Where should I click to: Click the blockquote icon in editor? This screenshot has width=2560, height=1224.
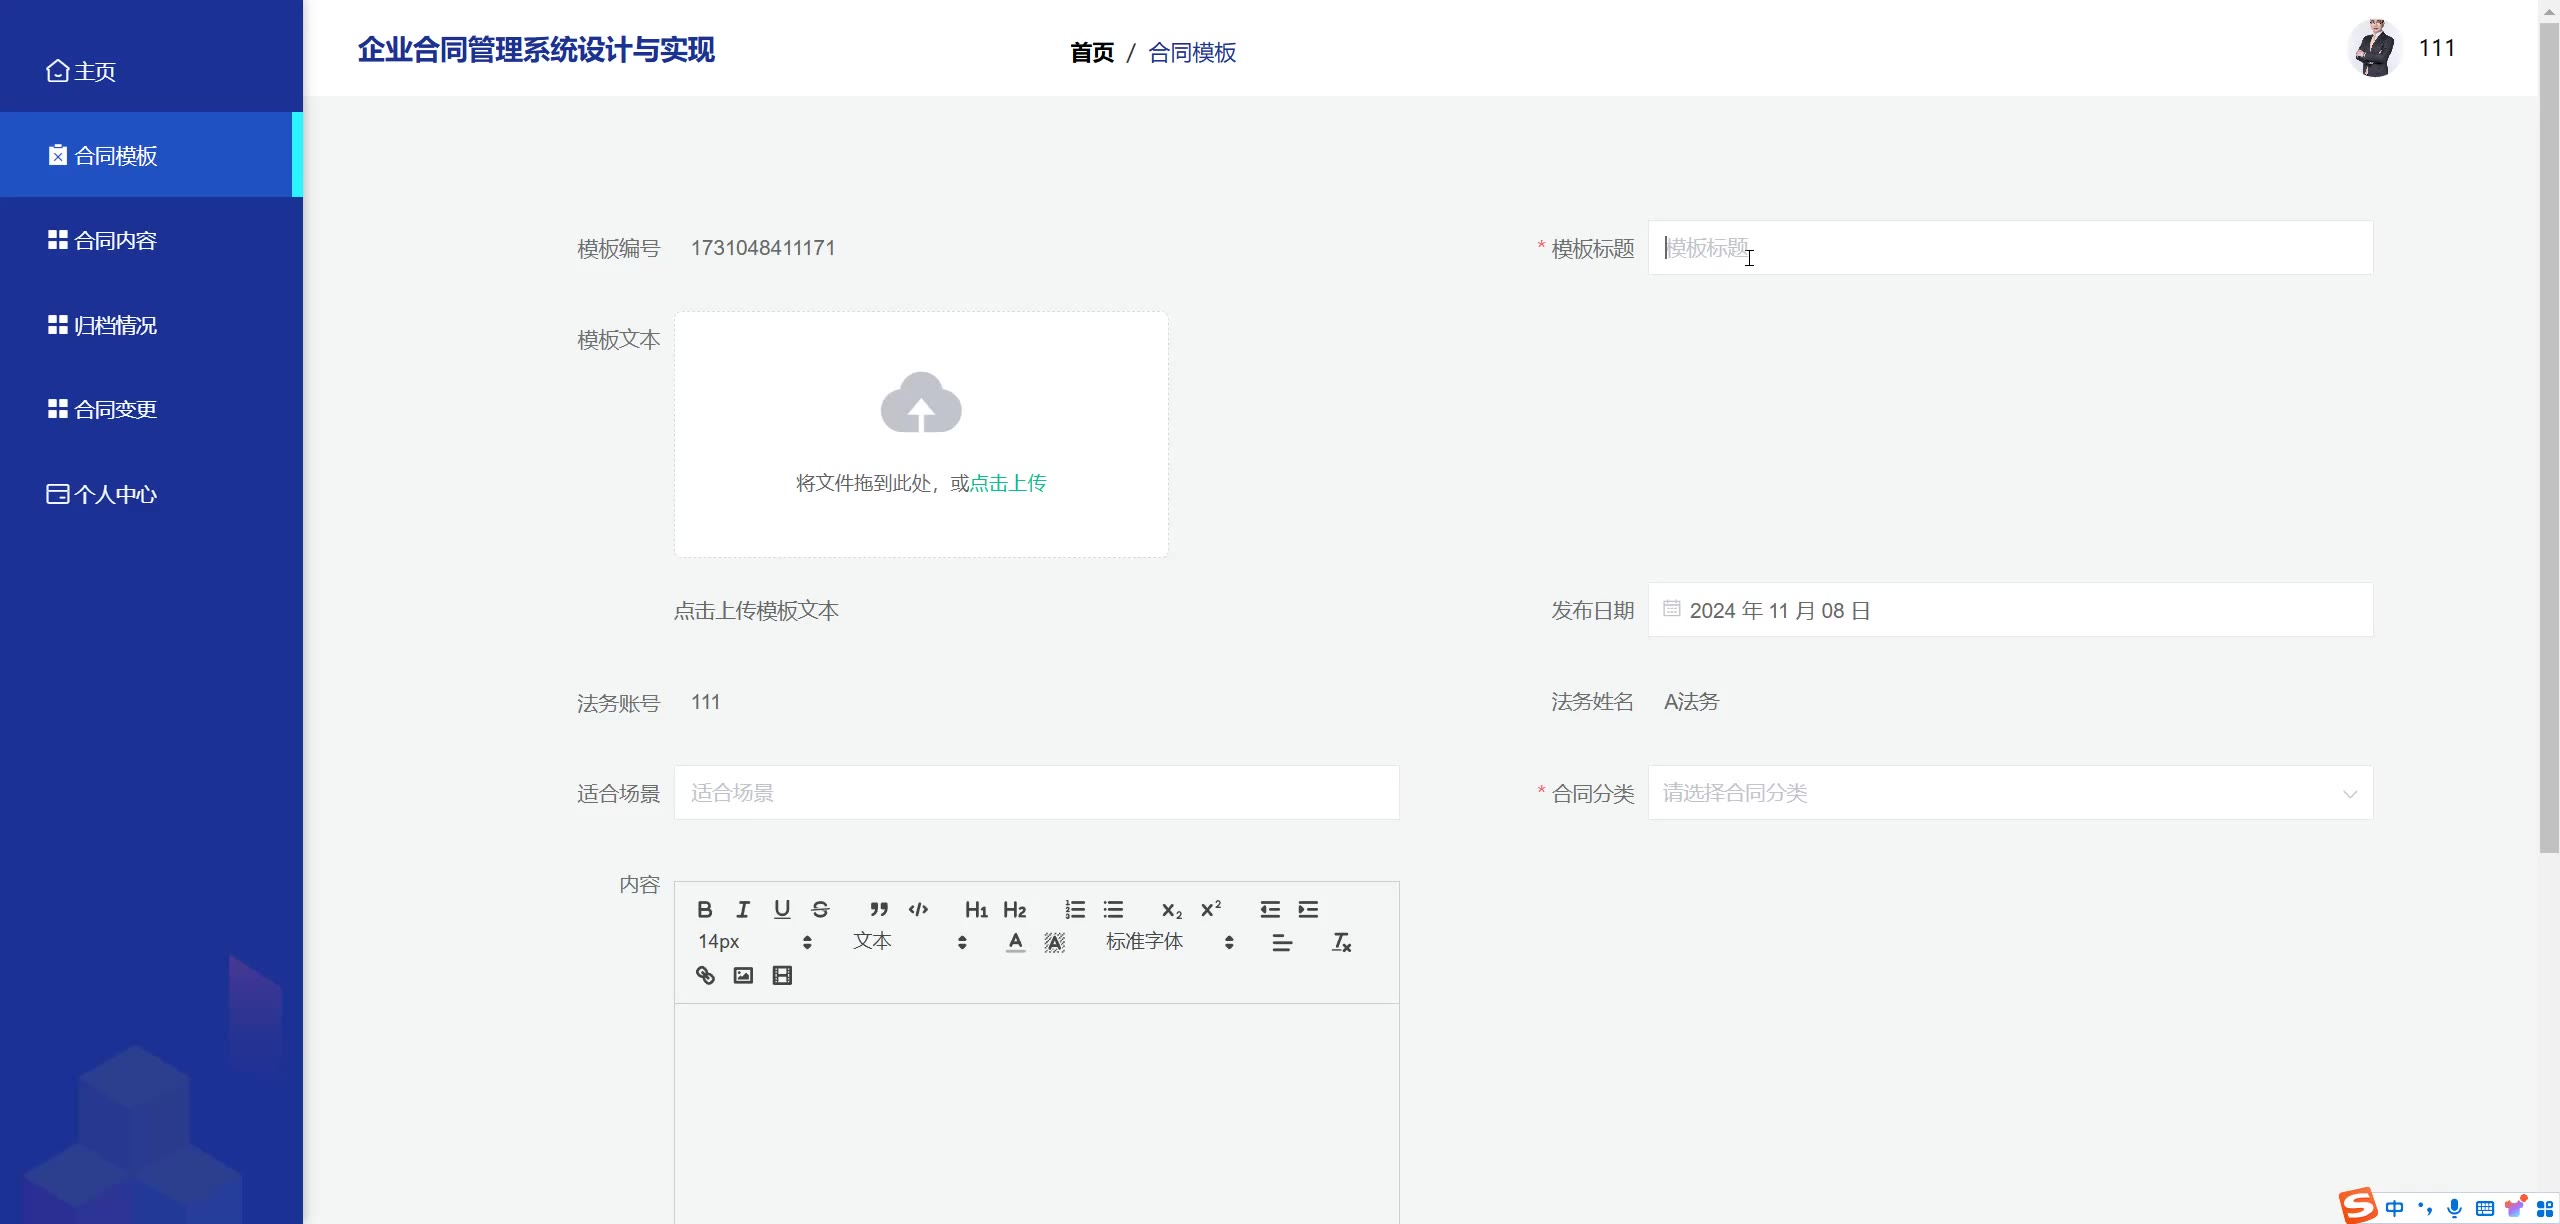tap(878, 909)
